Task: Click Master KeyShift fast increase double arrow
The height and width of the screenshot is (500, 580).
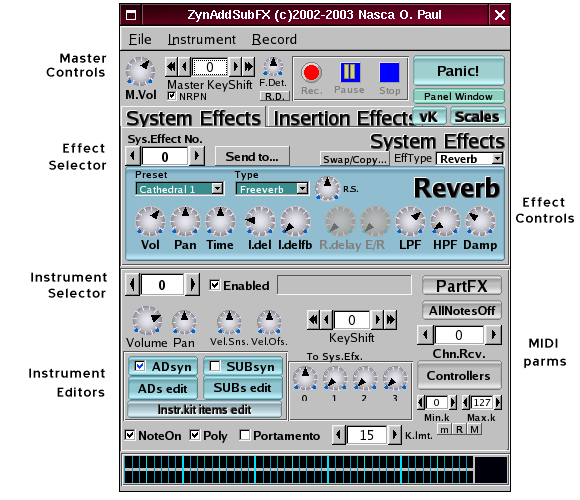Action: pos(249,67)
